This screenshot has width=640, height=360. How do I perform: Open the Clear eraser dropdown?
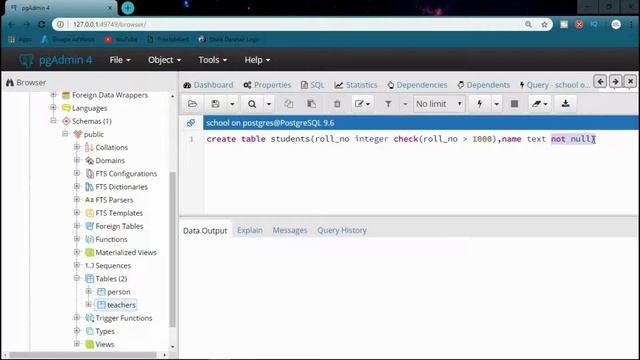coord(540,104)
